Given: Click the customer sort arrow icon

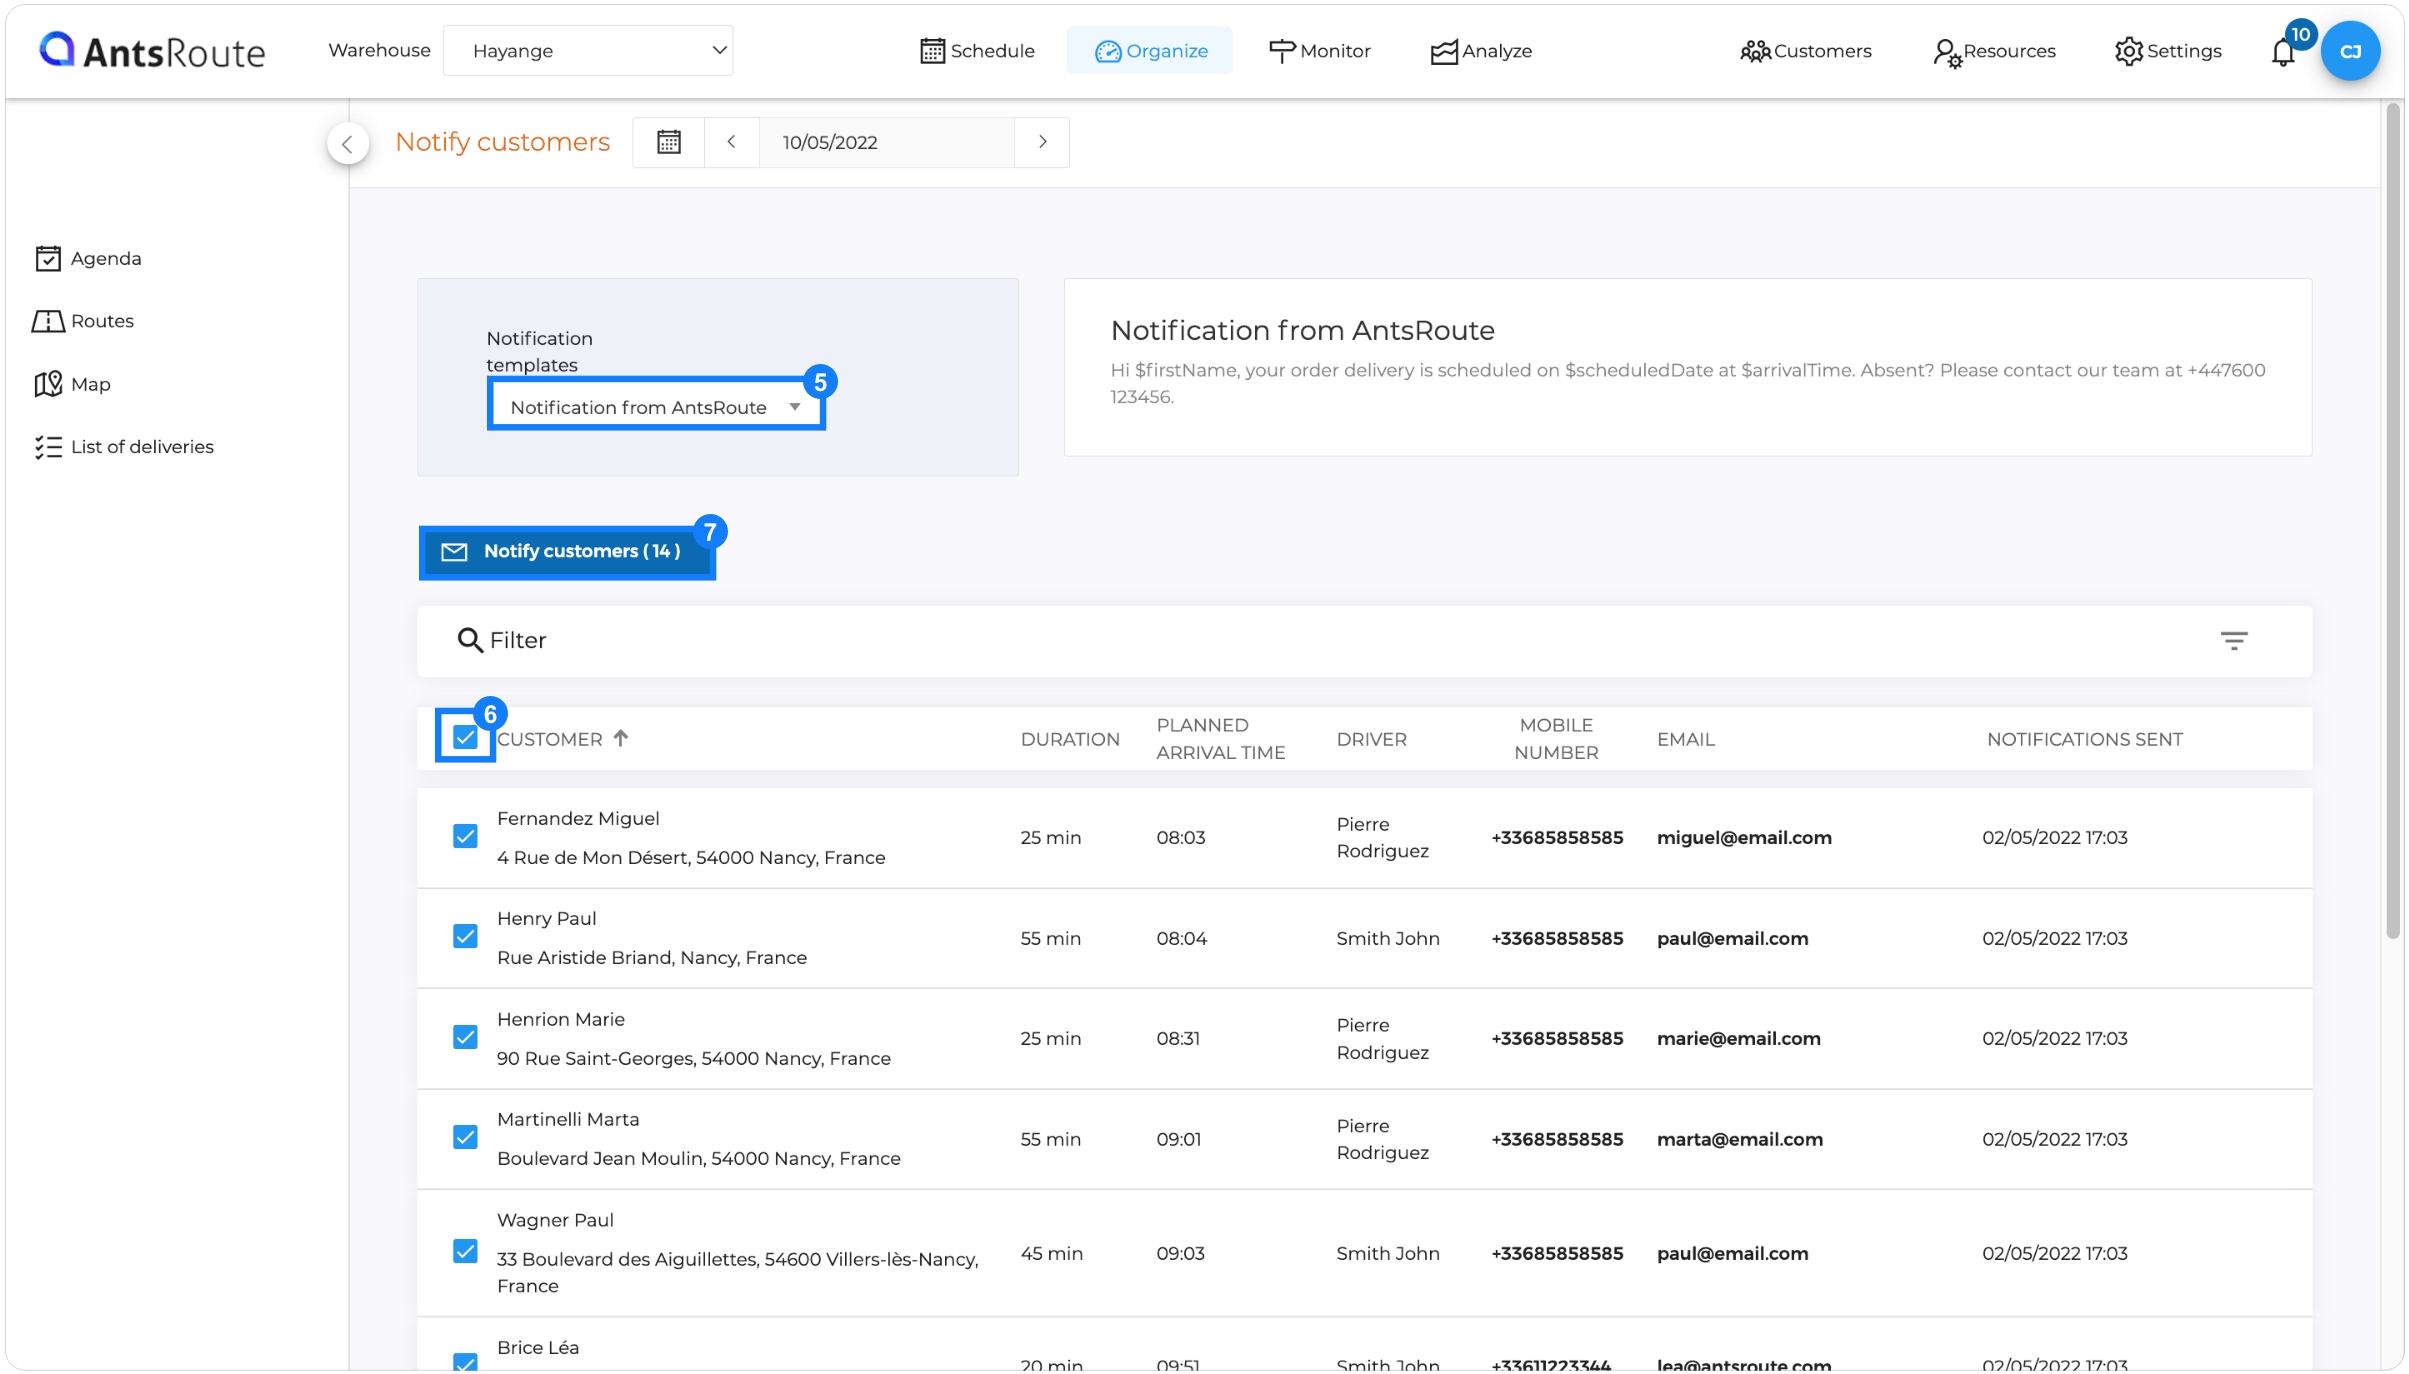Looking at the screenshot, I should tap(621, 738).
